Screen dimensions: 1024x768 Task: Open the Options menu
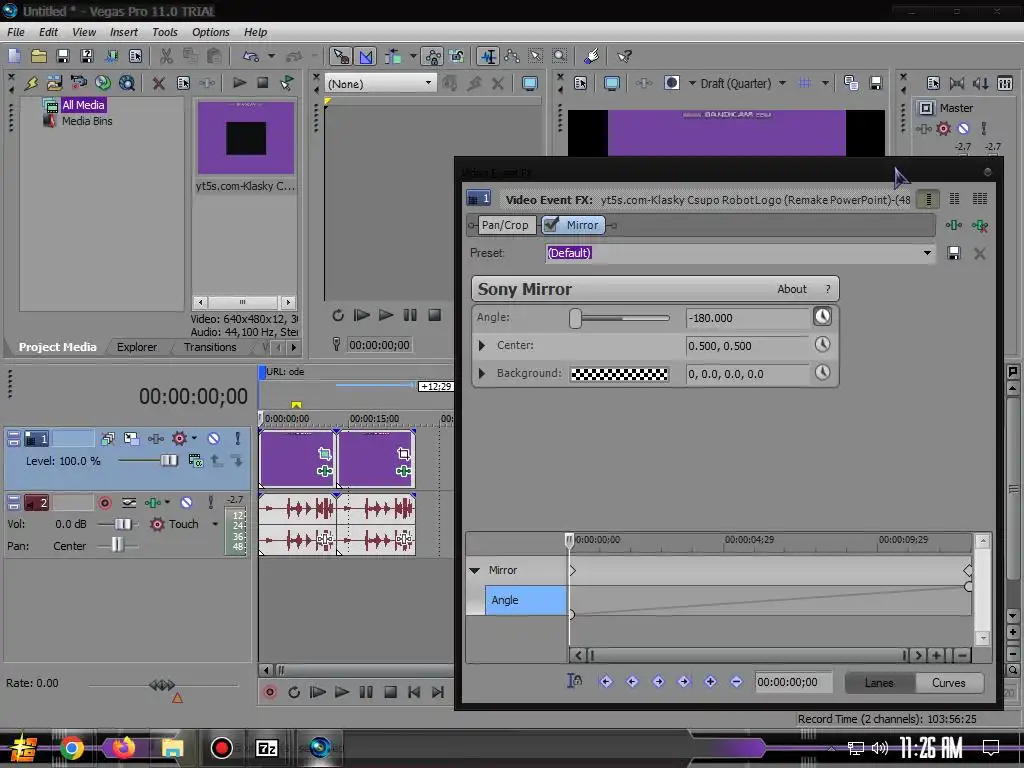point(210,32)
